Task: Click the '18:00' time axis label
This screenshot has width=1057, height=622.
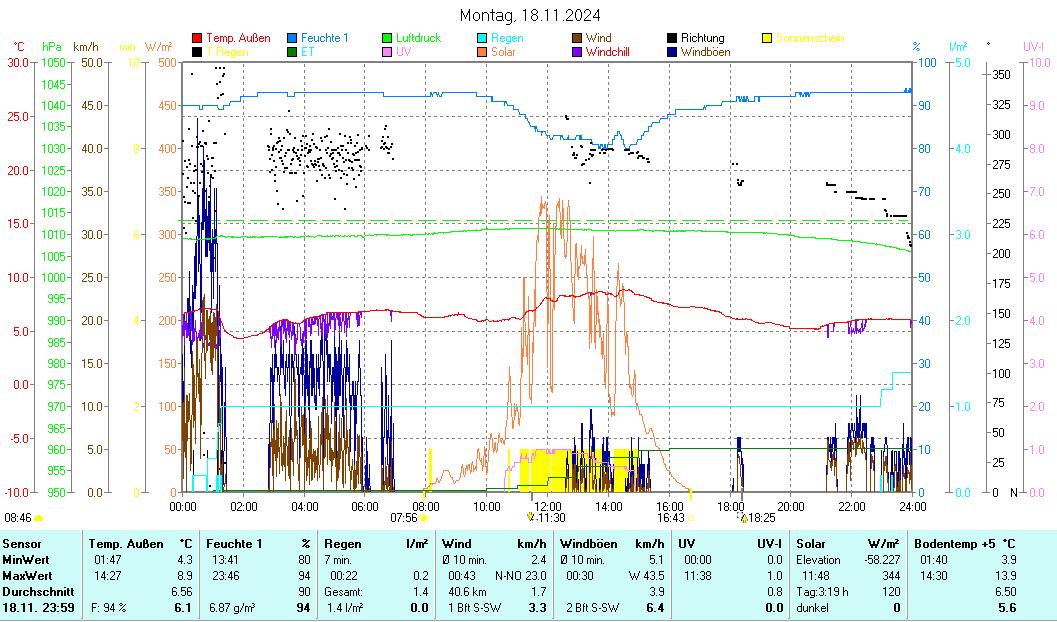Action: pyautogui.click(x=730, y=507)
